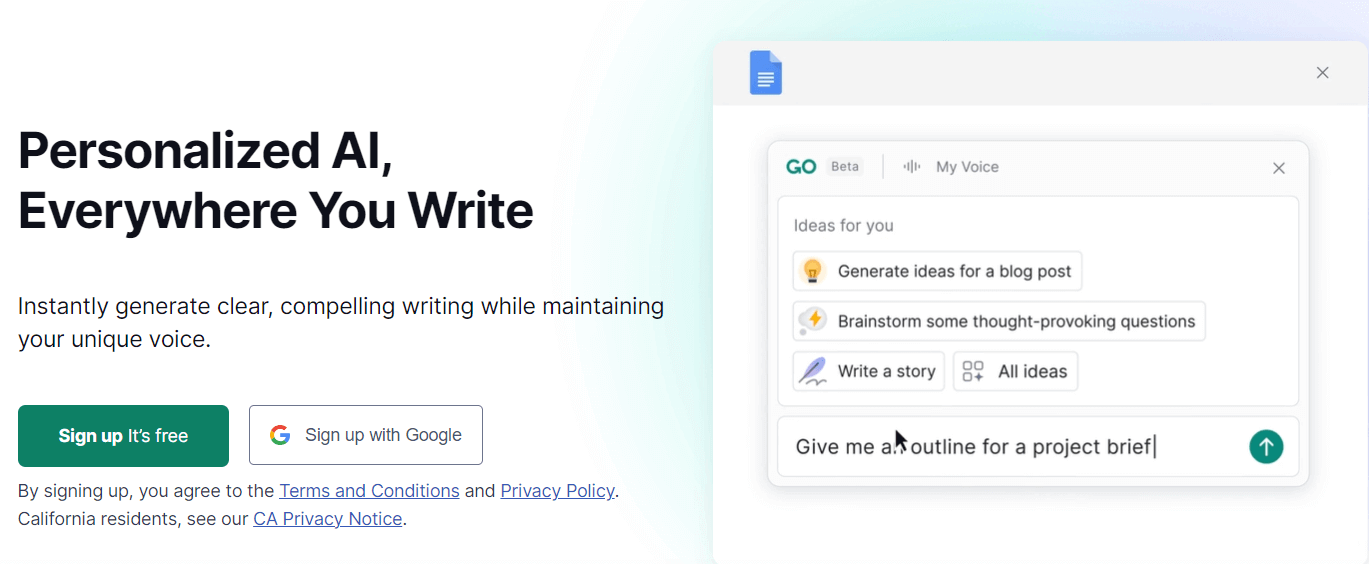Click the feather pen story icon
1369x564 pixels.
(813, 371)
